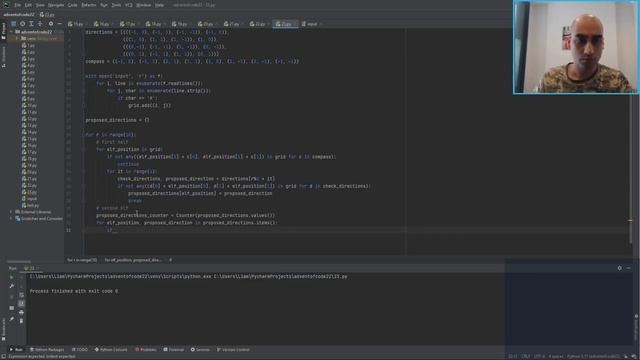Open run configuration wrench icon
640x360 pixels.
[11, 286]
